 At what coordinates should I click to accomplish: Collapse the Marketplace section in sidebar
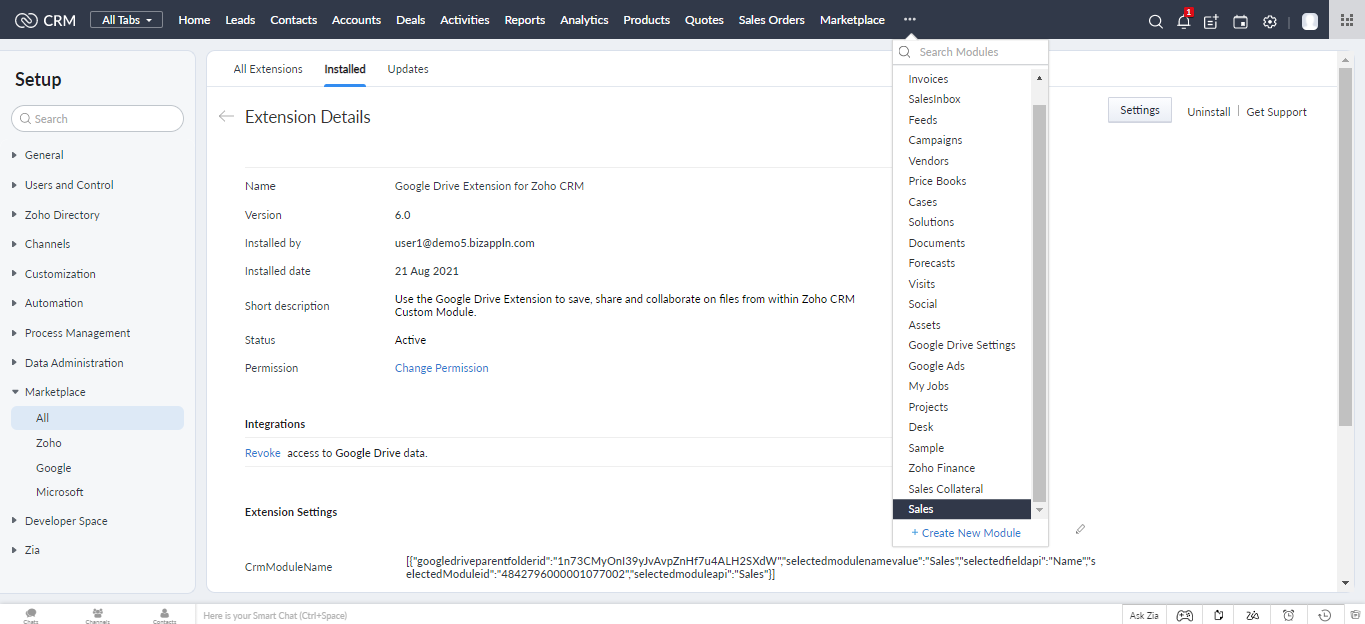pyautogui.click(x=55, y=392)
